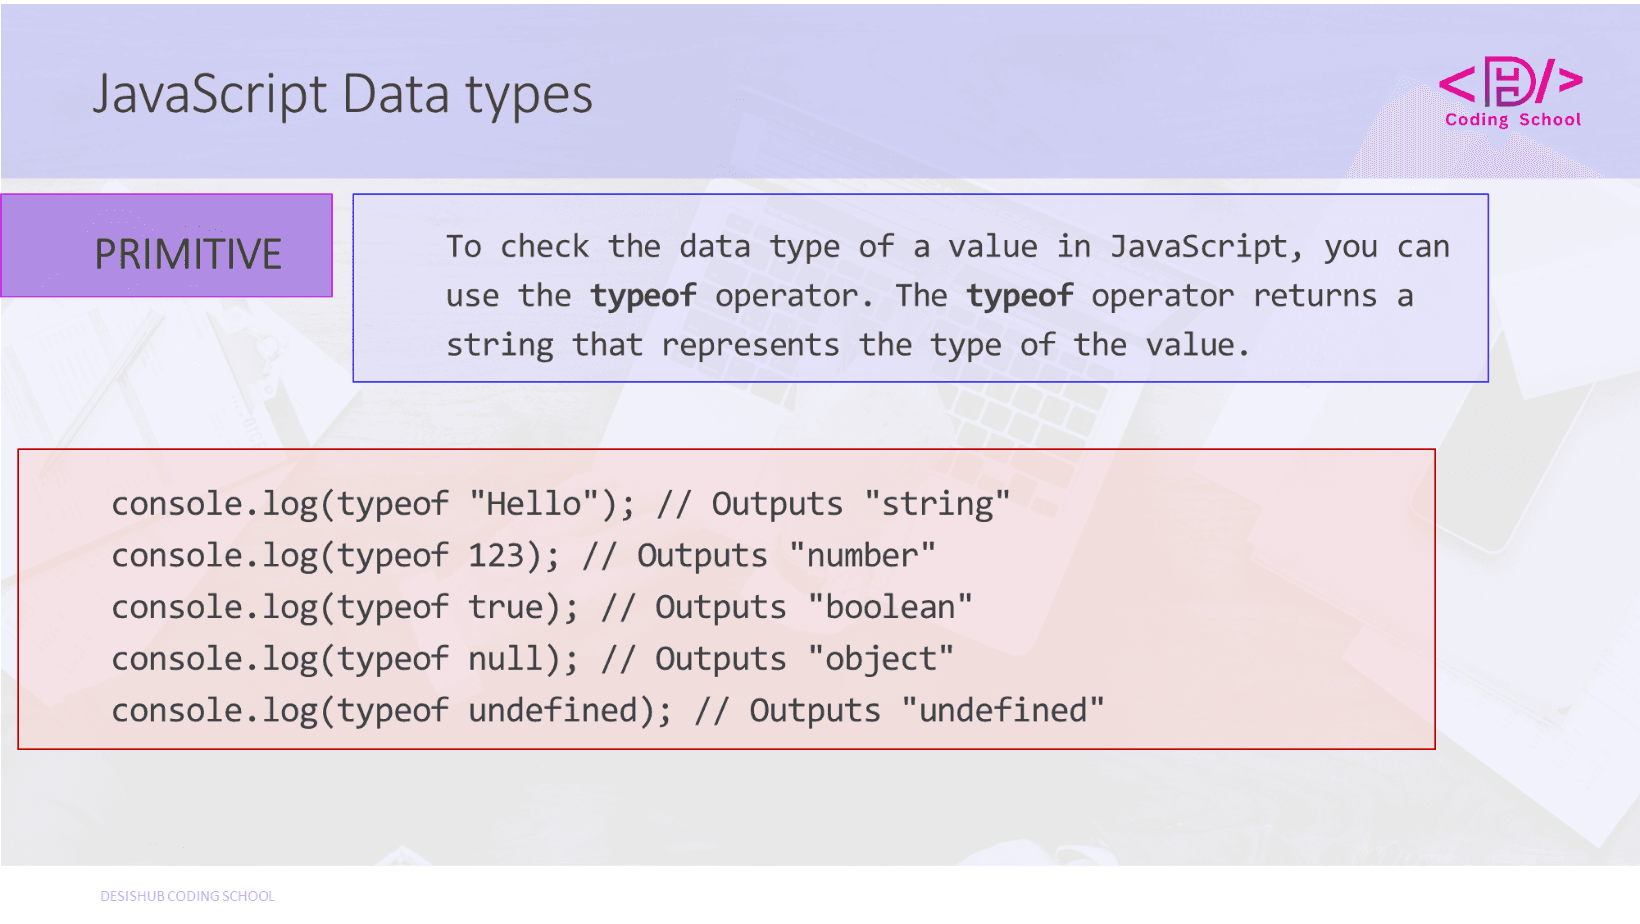
Task: Click the "Coding School" caption under logo
Action: 1512,120
